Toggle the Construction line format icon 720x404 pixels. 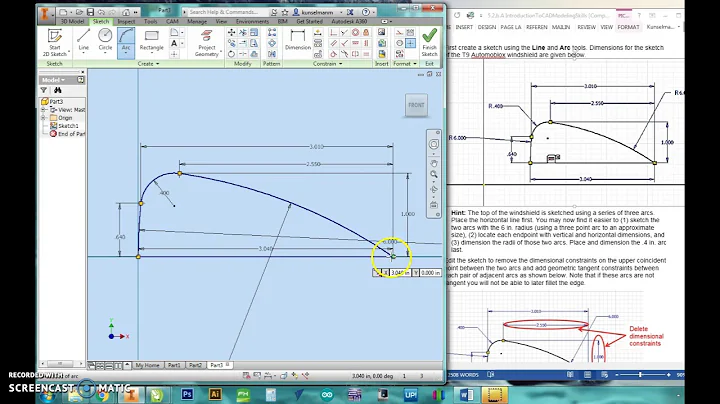coord(399,33)
